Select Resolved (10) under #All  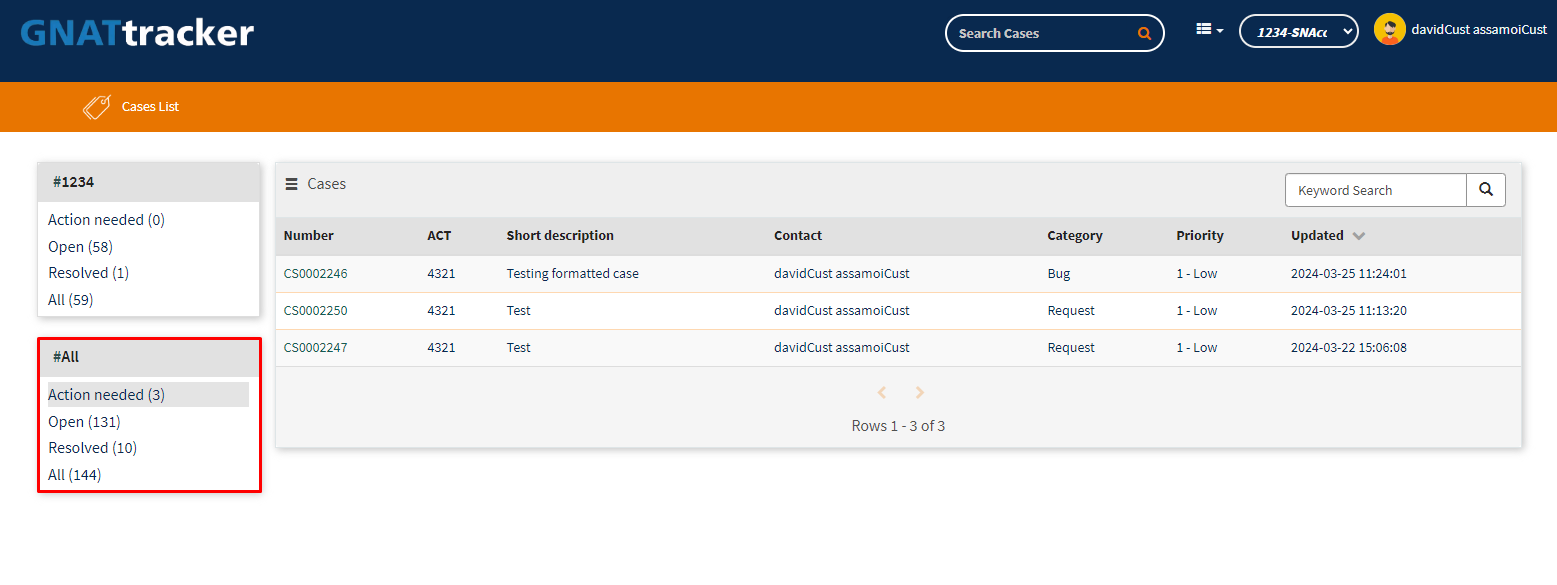(93, 448)
